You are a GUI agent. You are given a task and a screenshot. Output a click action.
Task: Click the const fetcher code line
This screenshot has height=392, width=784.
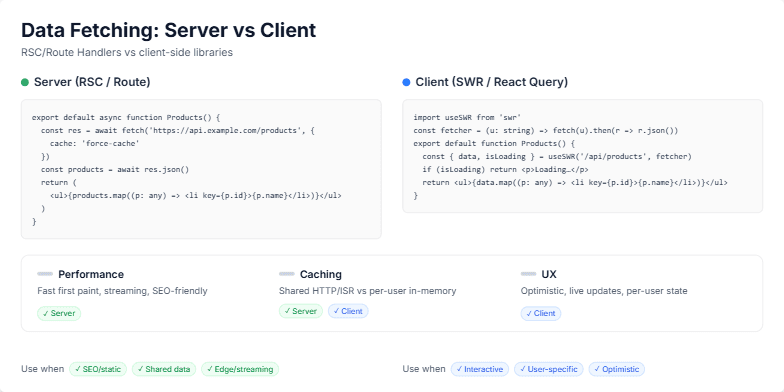pos(546,130)
